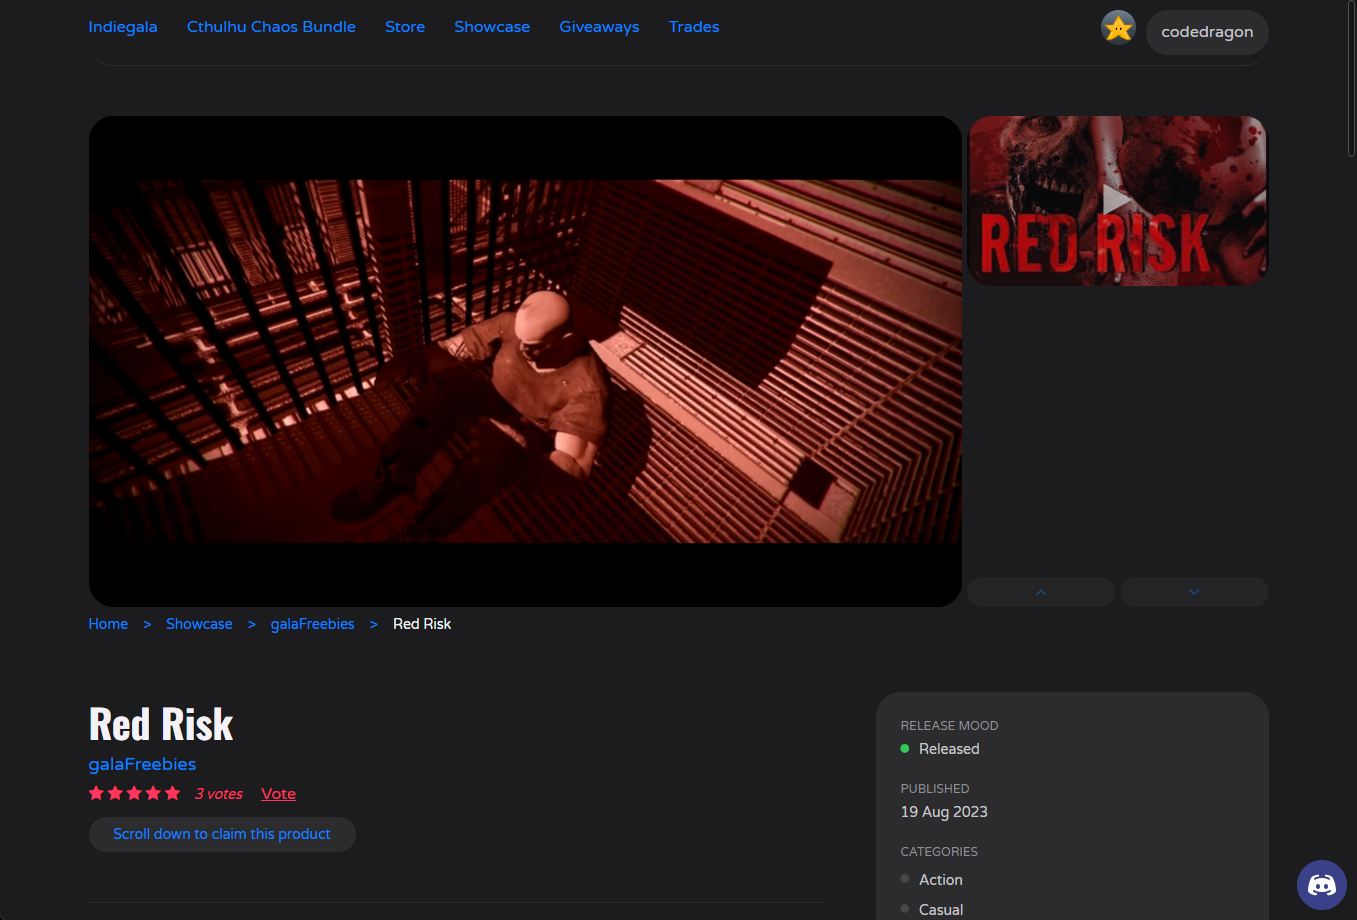The image size is (1357, 920).
Task: Go to Showcase breadcrumb
Action: tap(199, 624)
